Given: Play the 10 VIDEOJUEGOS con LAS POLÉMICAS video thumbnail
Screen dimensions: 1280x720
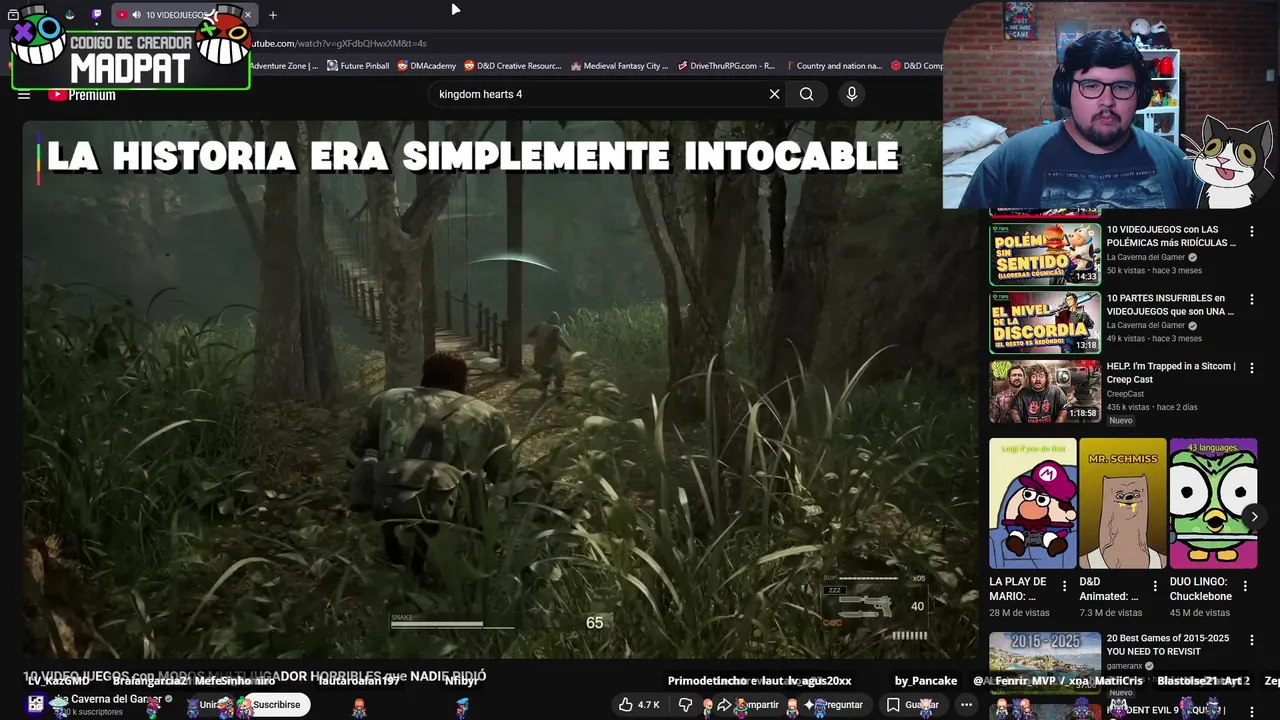Looking at the screenshot, I should coord(1045,254).
